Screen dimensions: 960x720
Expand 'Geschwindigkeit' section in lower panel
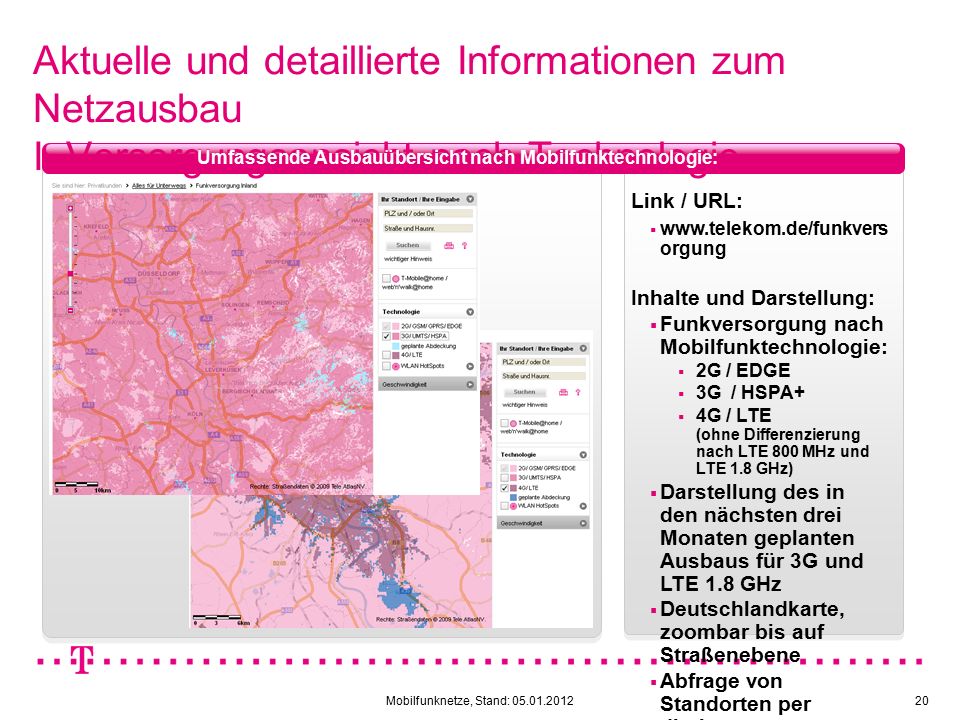(x=542, y=523)
